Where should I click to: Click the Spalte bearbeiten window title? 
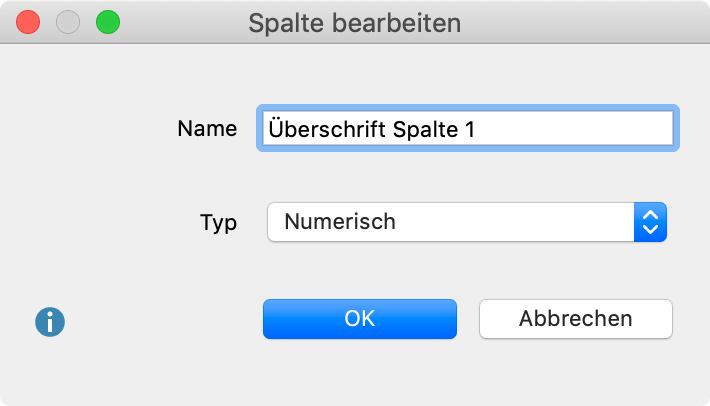click(355, 23)
